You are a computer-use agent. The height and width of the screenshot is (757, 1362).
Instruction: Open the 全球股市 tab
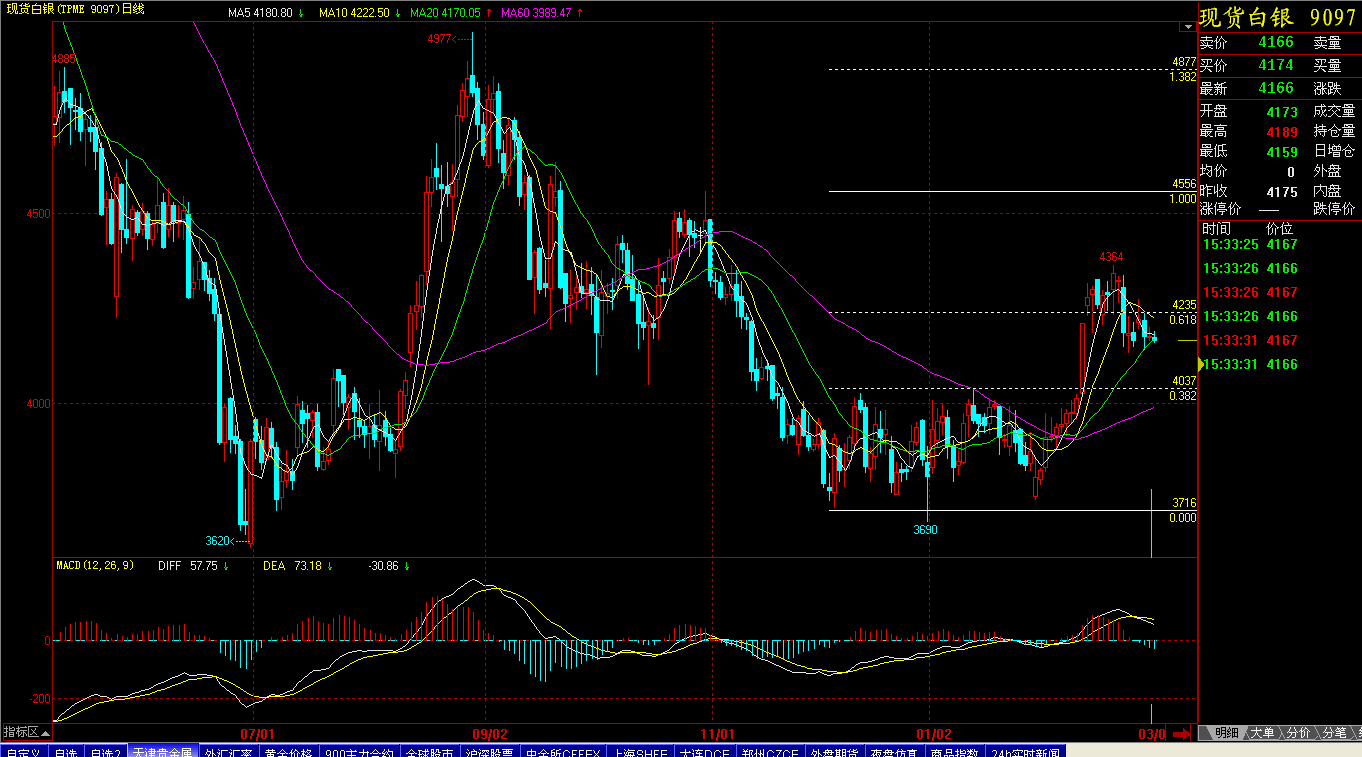pyautogui.click(x=430, y=751)
